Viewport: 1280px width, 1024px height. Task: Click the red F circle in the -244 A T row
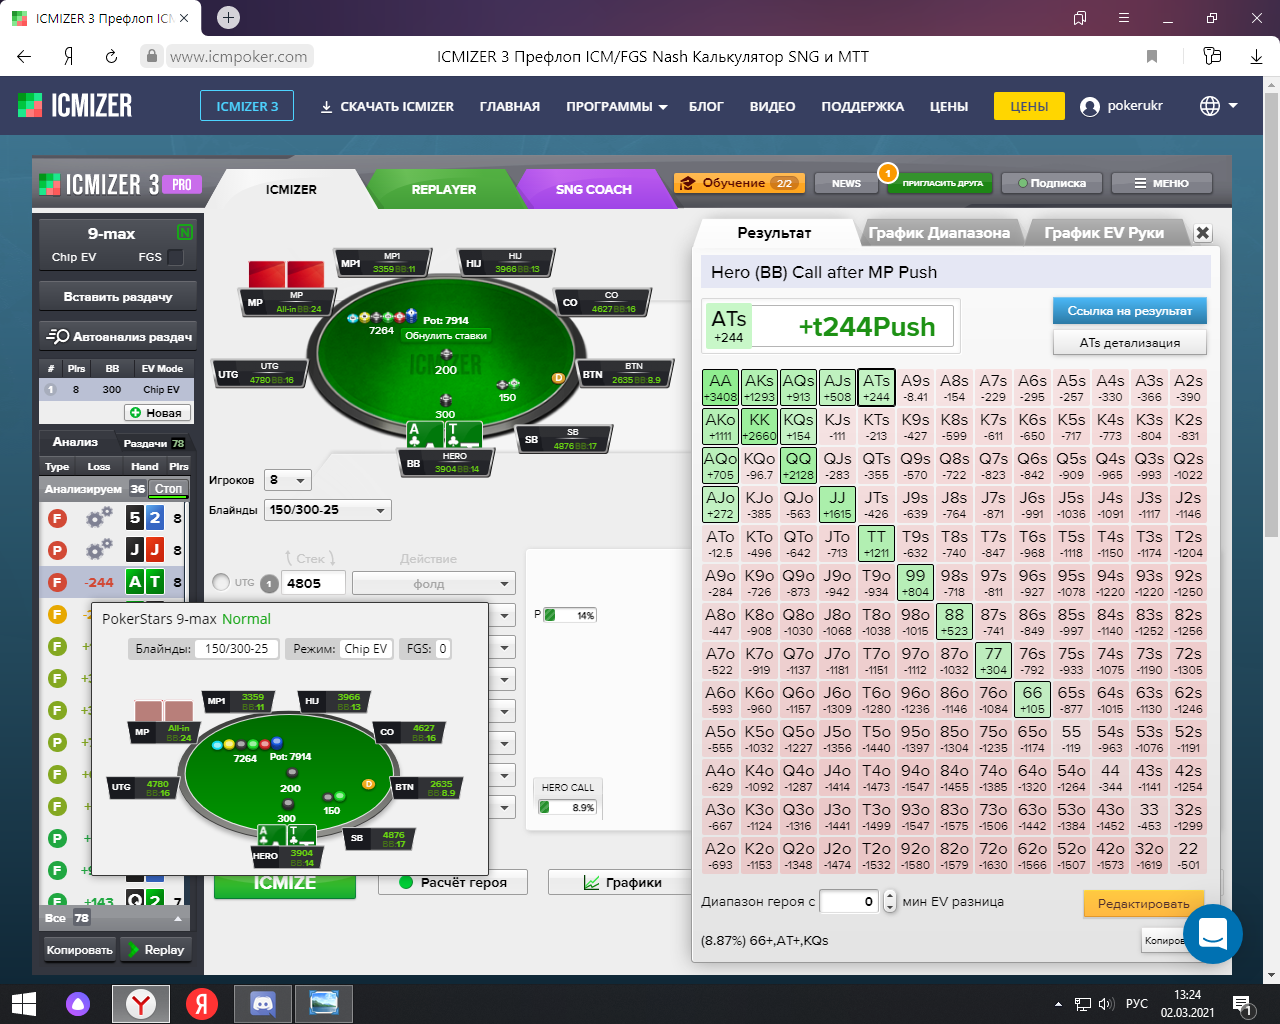[58, 582]
